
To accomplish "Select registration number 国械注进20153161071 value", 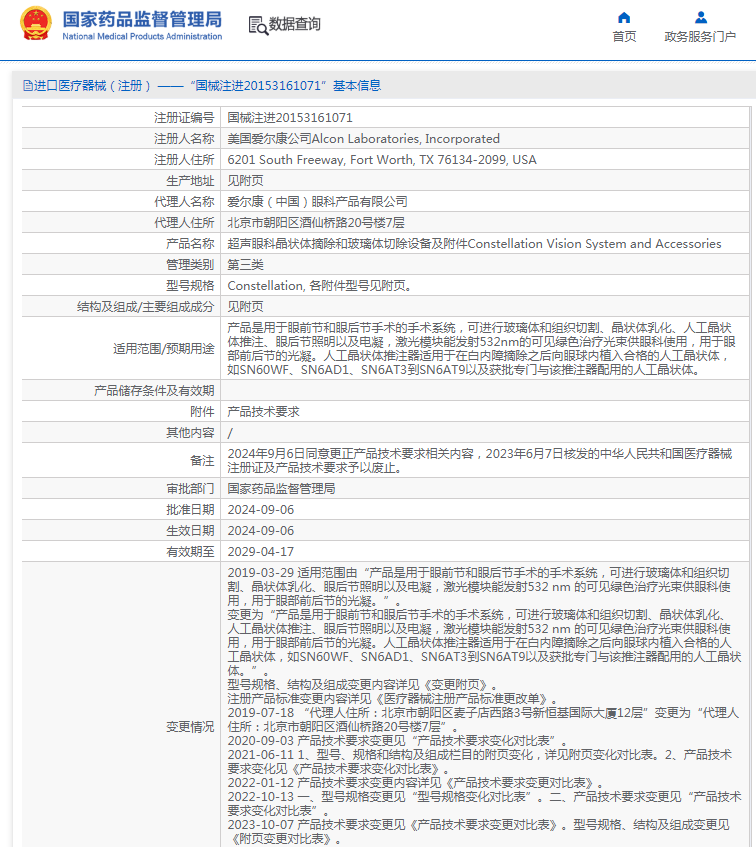I will coord(289,117).
